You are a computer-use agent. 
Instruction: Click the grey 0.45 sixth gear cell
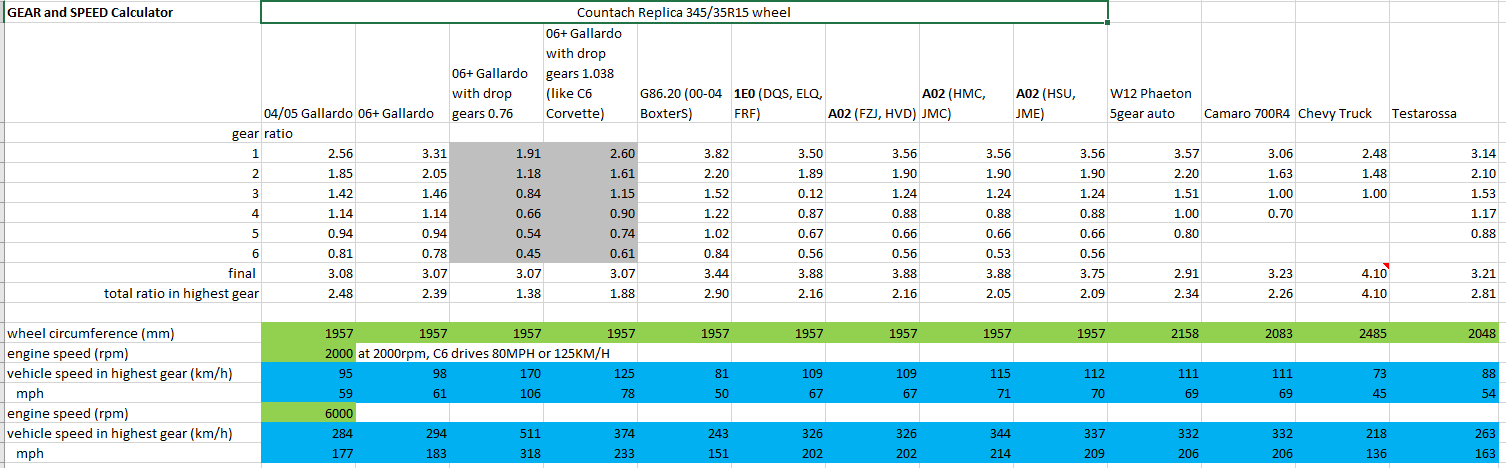tap(496, 253)
